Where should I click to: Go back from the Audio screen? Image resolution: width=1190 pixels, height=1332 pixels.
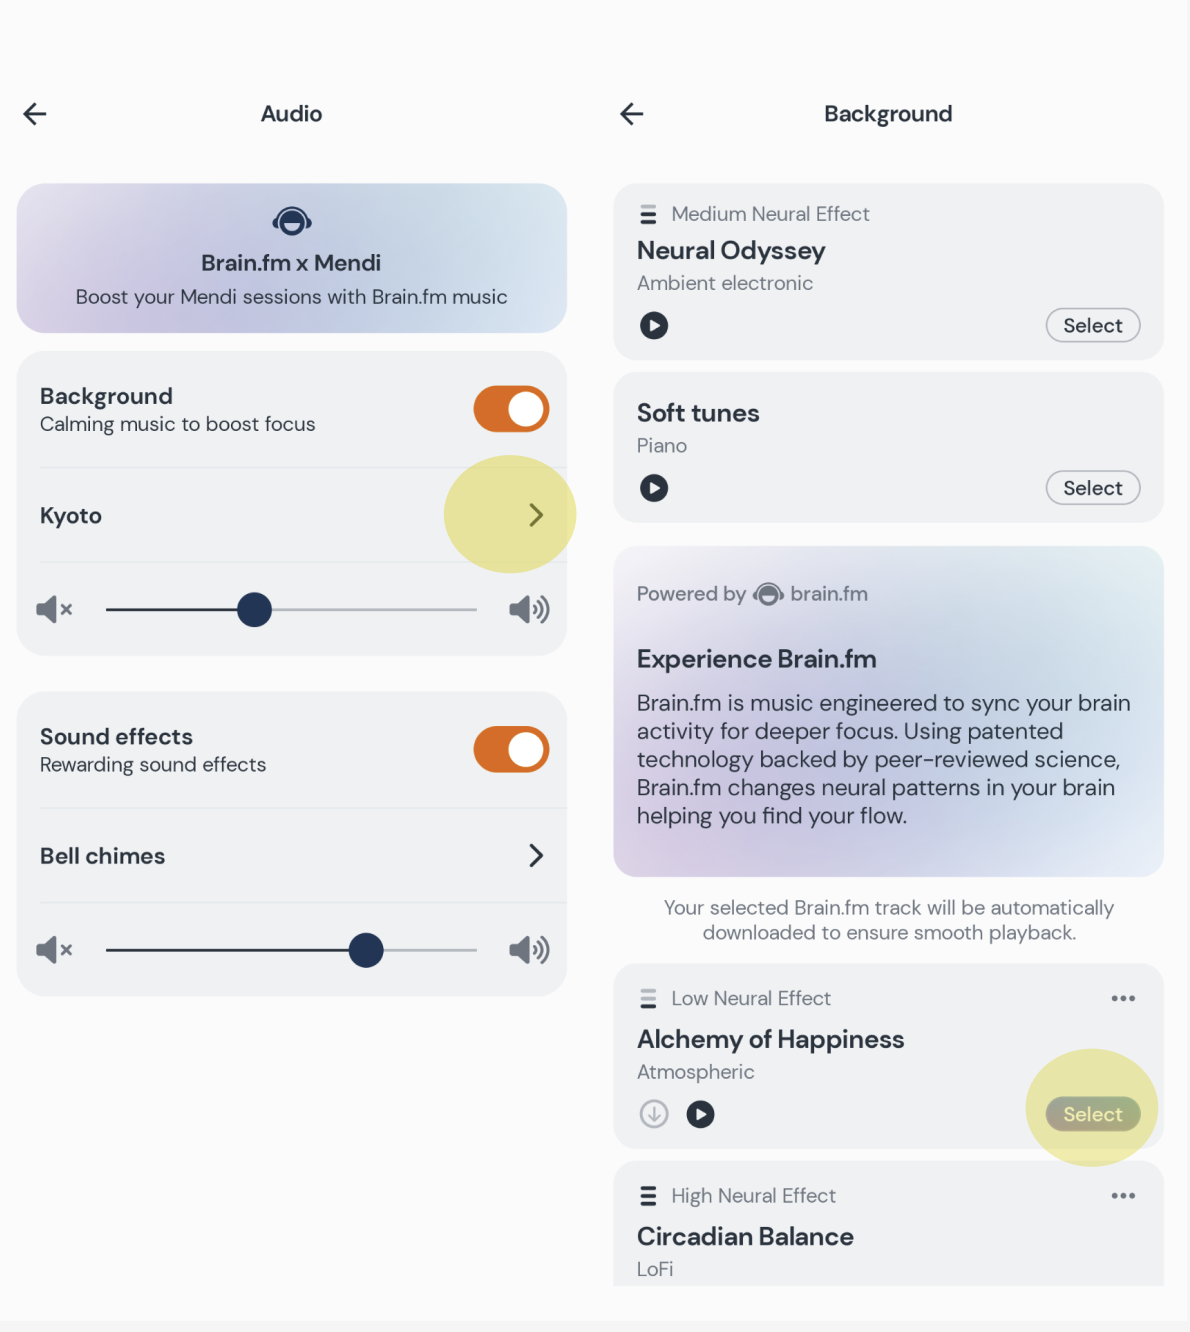pos(35,114)
